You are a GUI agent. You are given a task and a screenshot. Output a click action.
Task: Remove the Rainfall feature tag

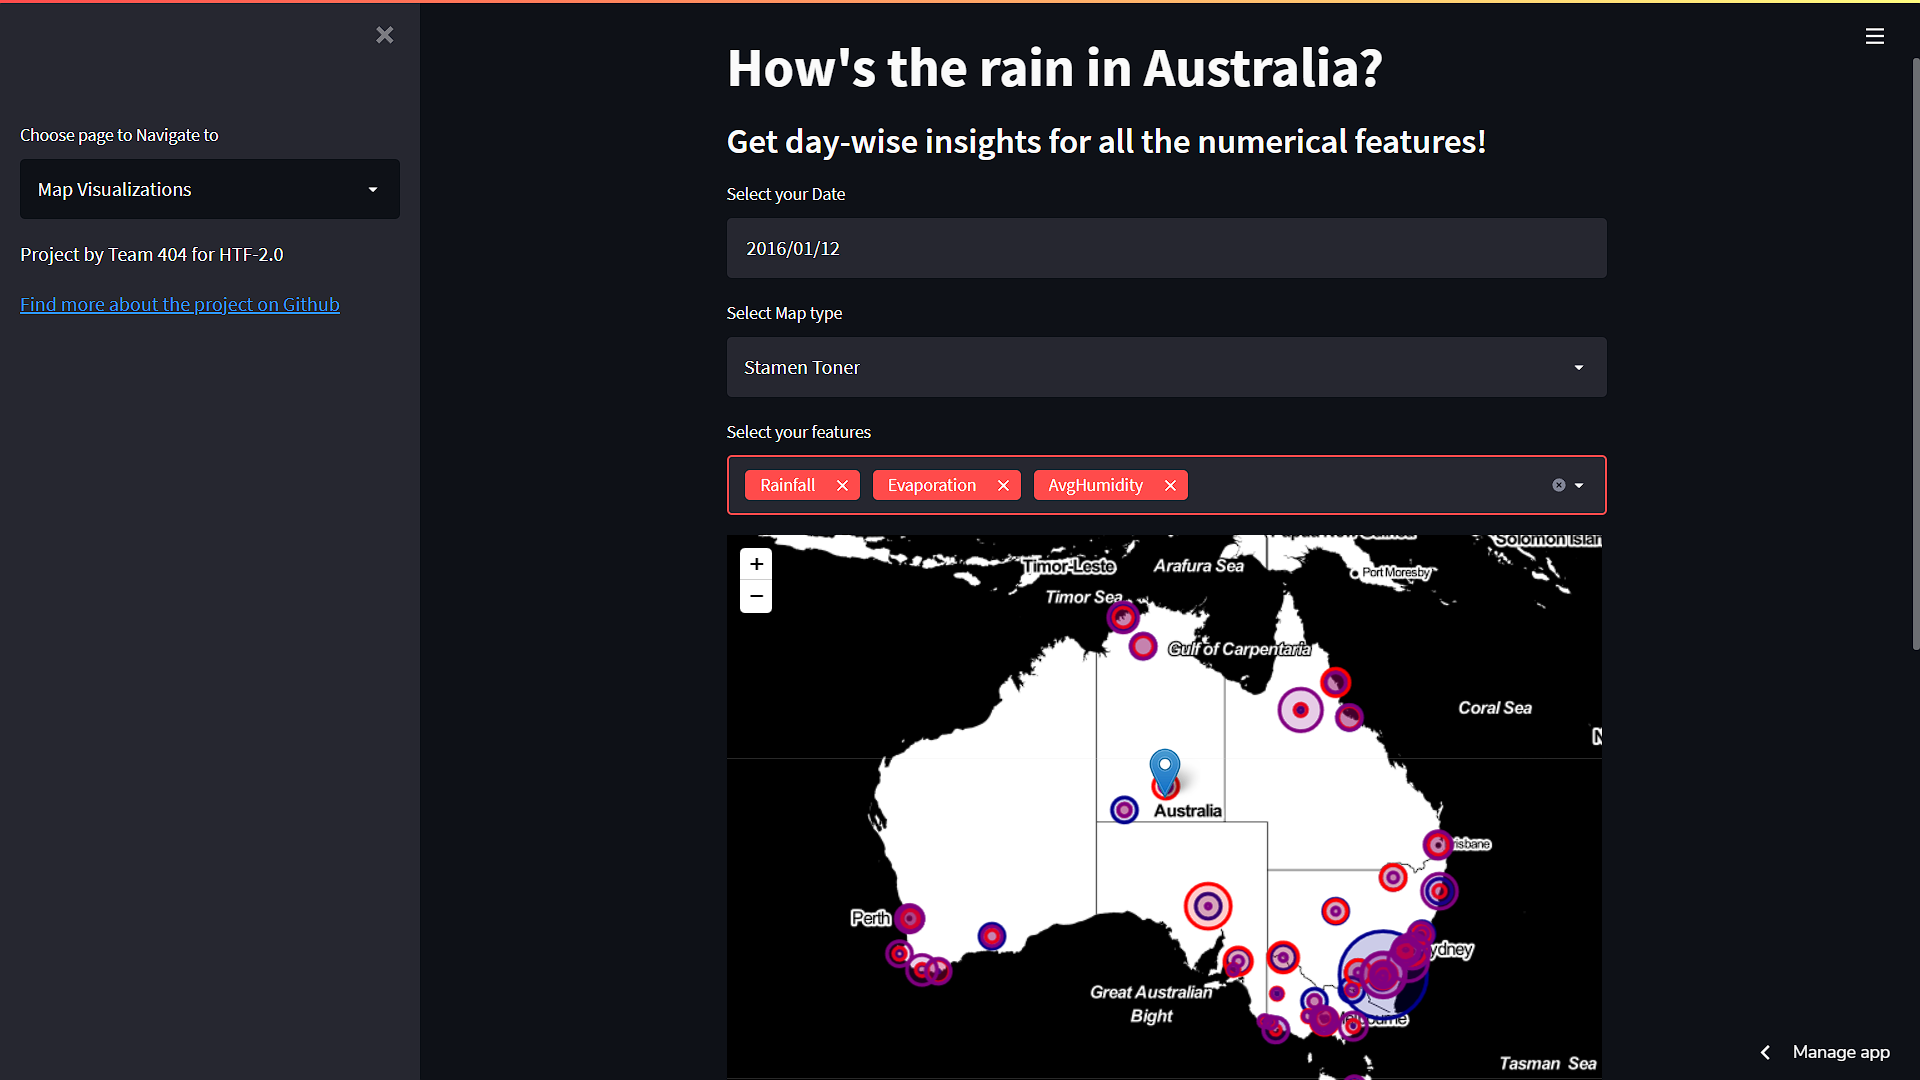point(841,485)
